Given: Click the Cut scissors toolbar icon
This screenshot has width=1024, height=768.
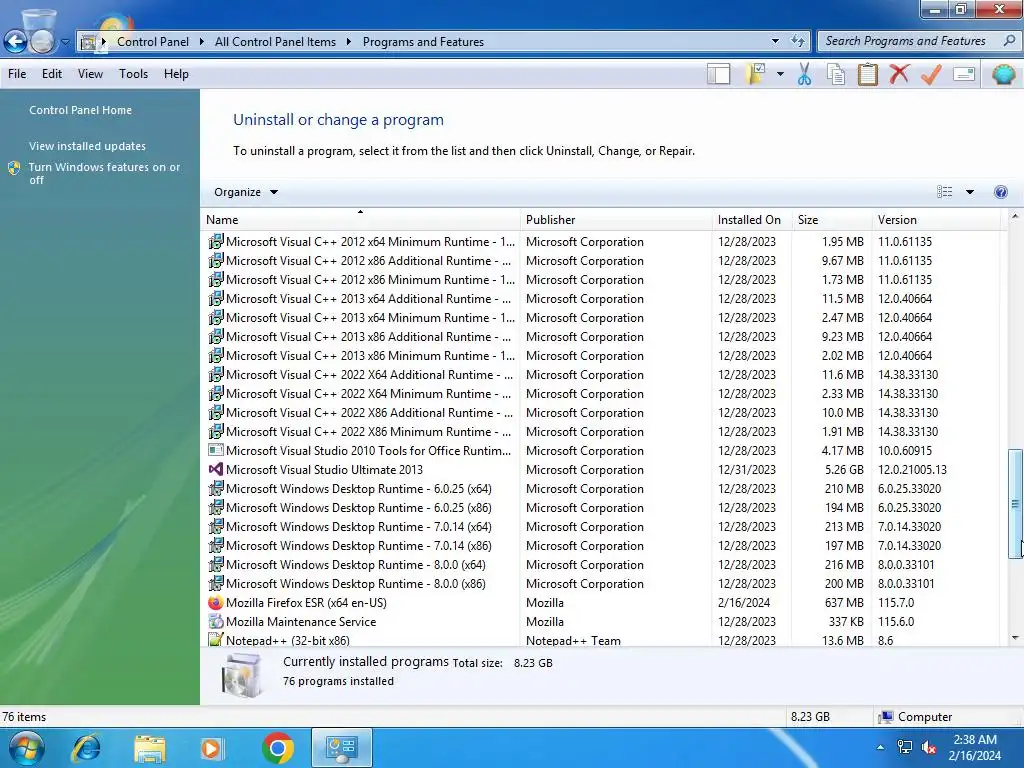Looking at the screenshot, I should coord(805,74).
